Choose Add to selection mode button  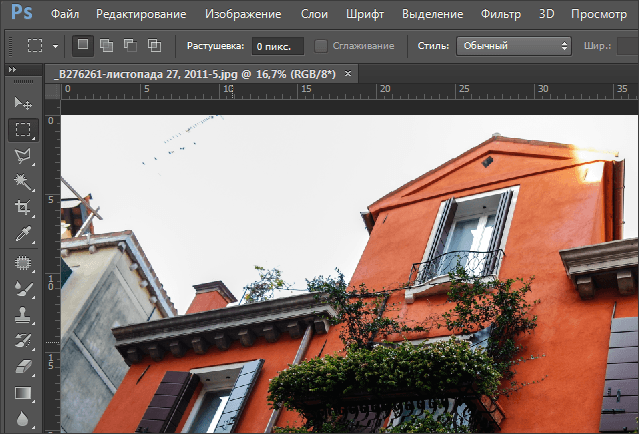pos(106,46)
